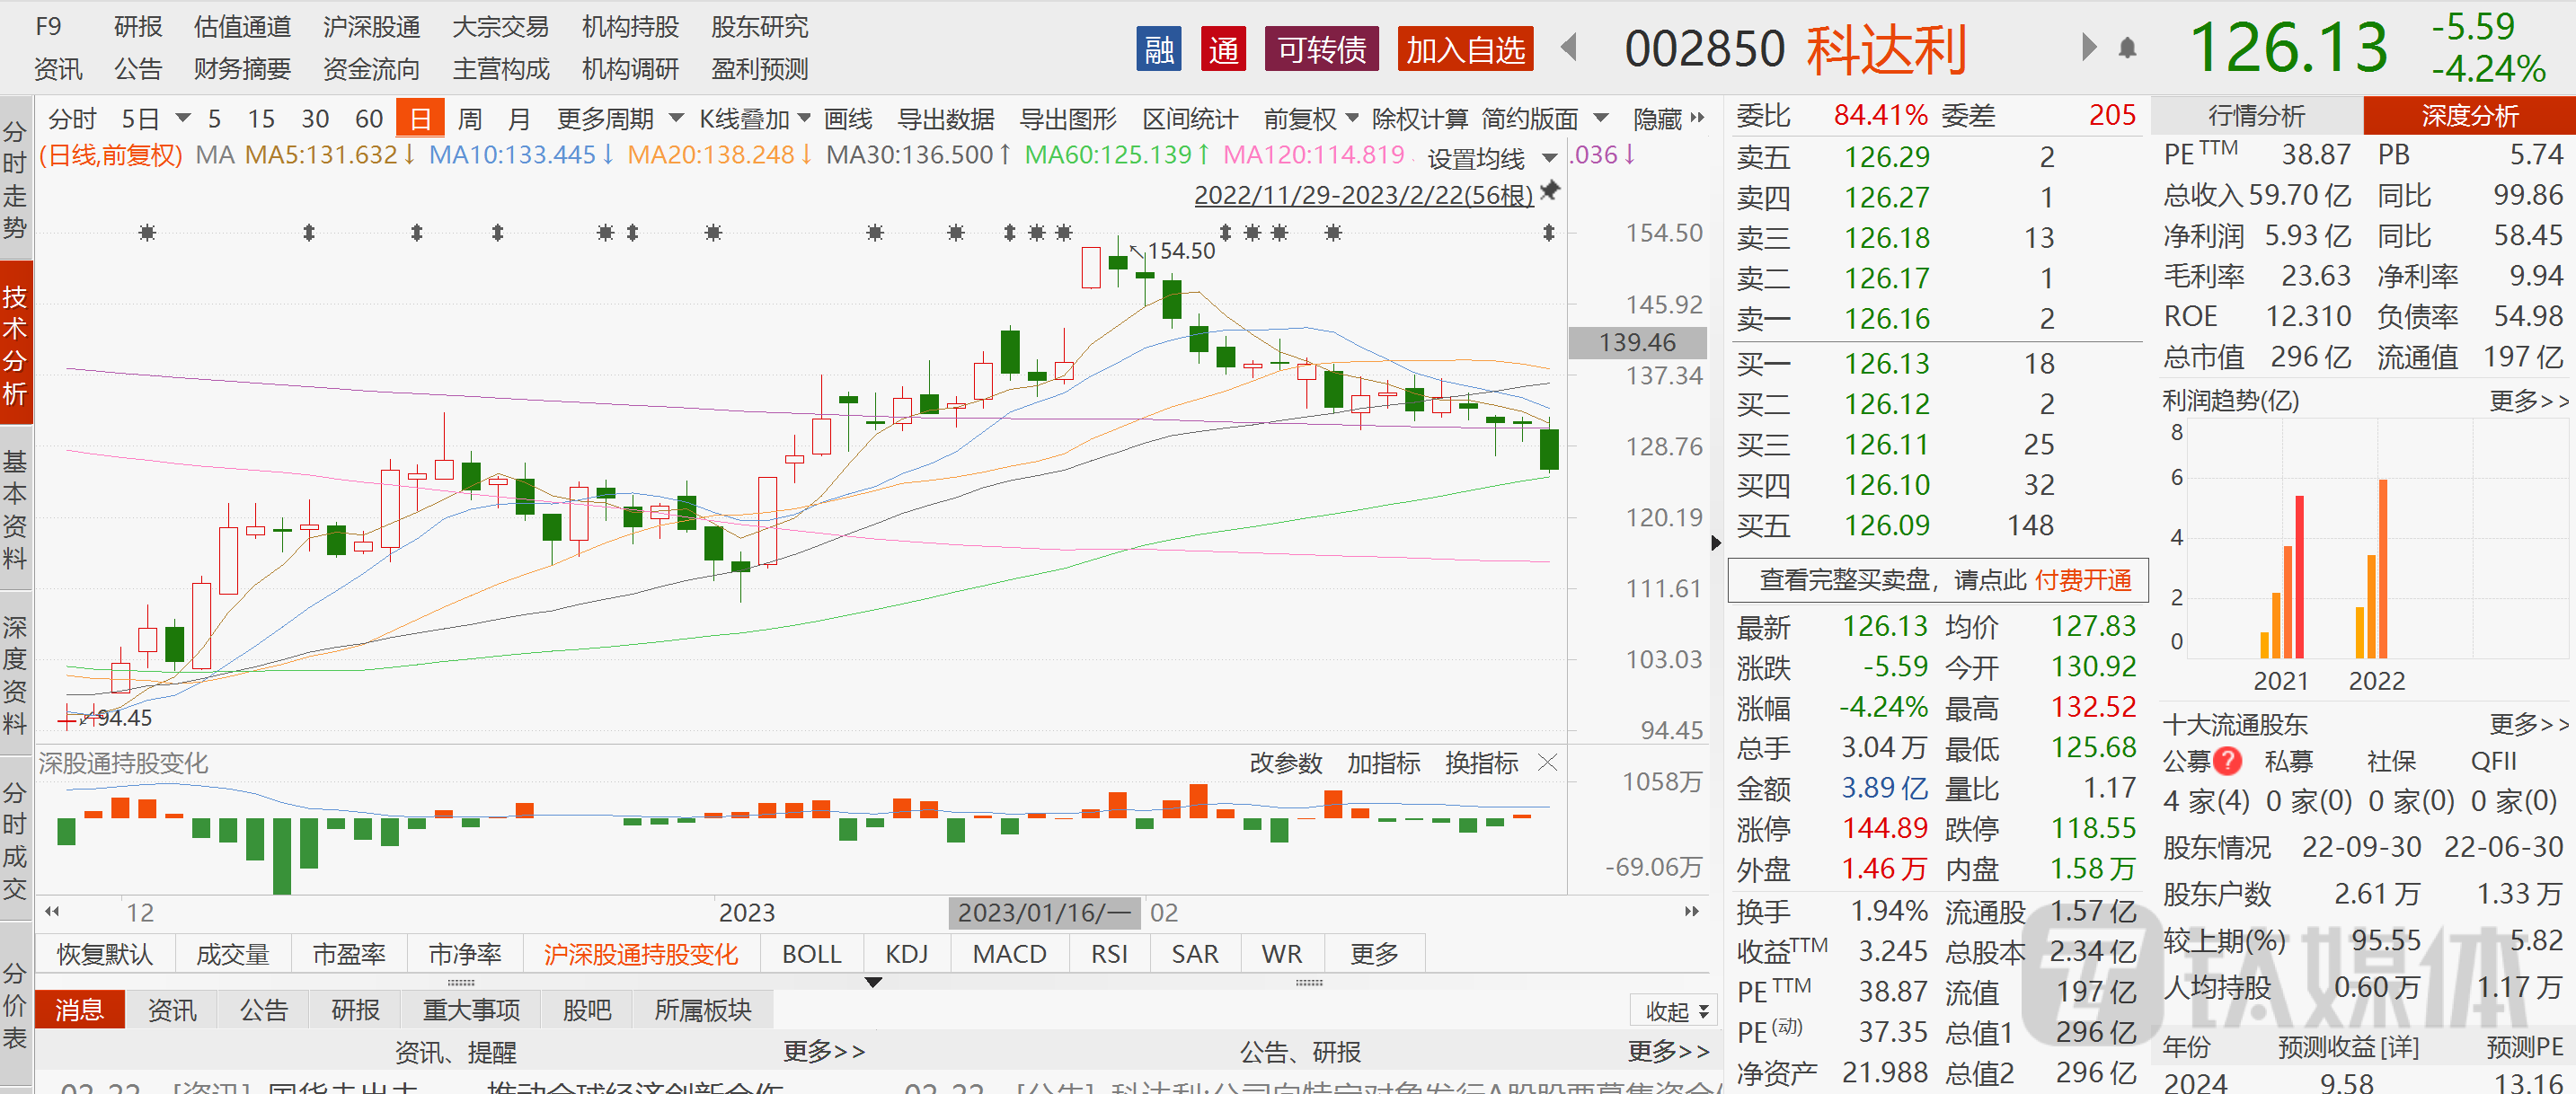Click the blue 融 margin trading badge
The height and width of the screenshot is (1094, 2576).
click(1158, 49)
